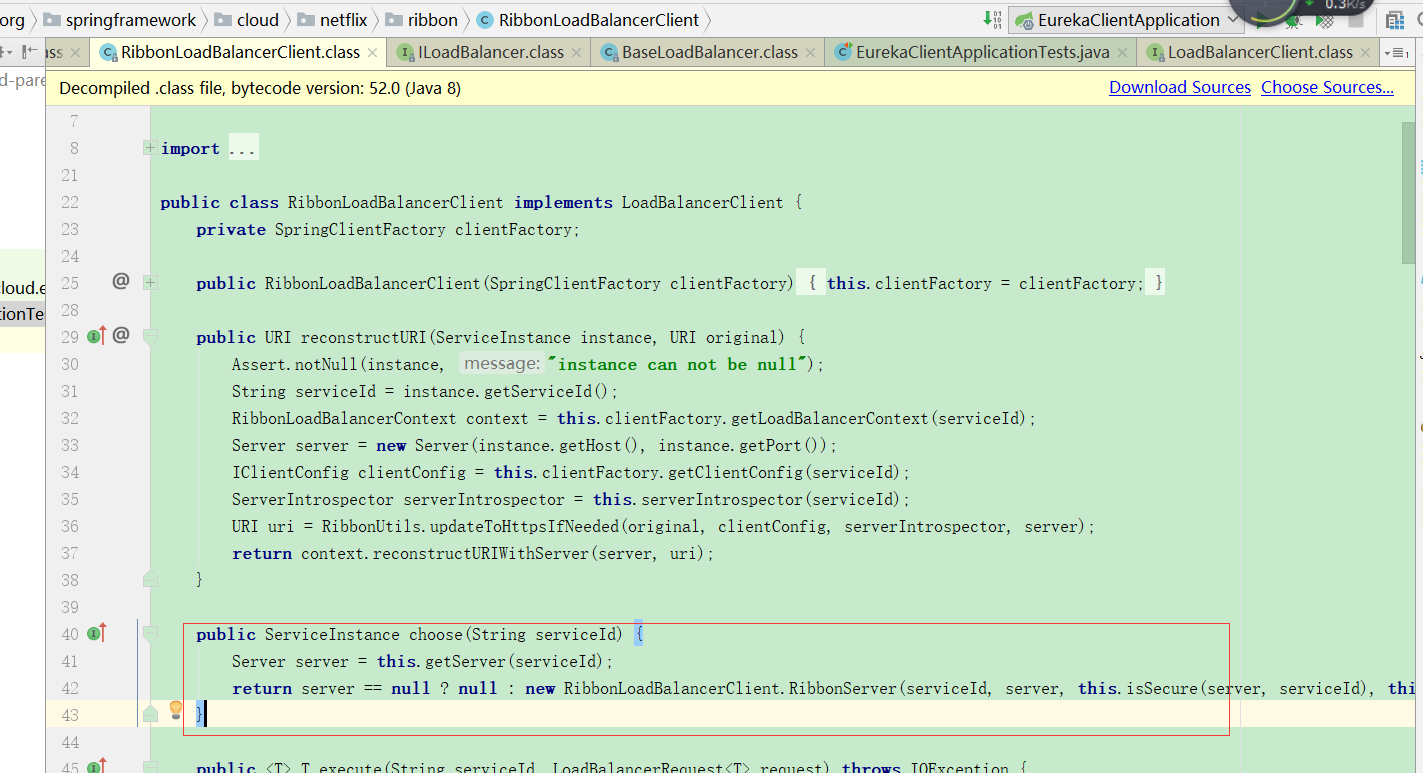Click the Download Sources link
The image size is (1423, 773).
click(1179, 87)
